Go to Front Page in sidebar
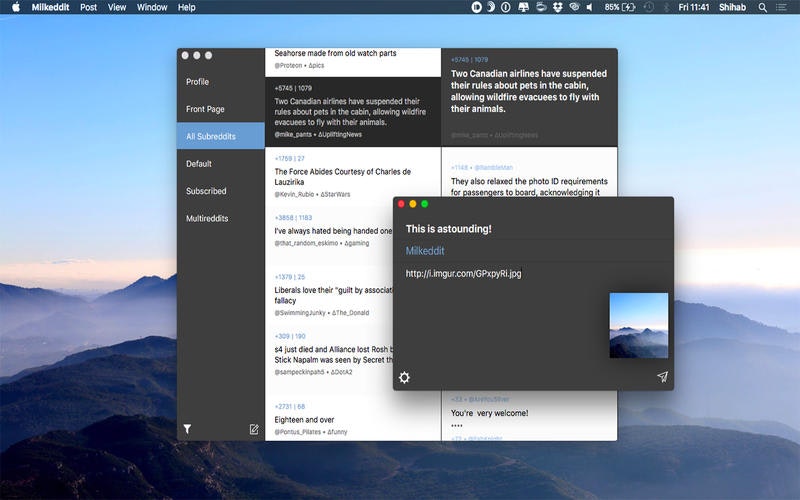 [220, 109]
